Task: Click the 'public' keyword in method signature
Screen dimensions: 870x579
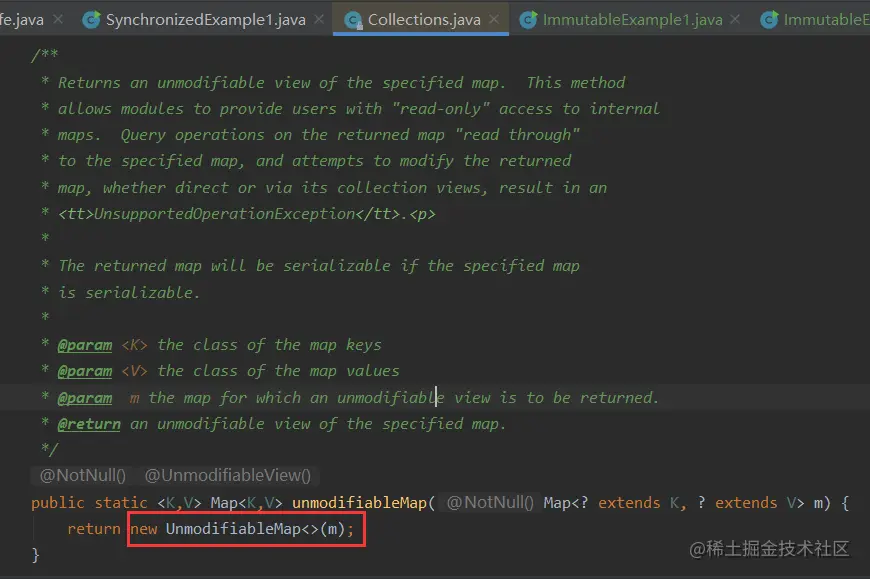Action: [x=58, y=503]
